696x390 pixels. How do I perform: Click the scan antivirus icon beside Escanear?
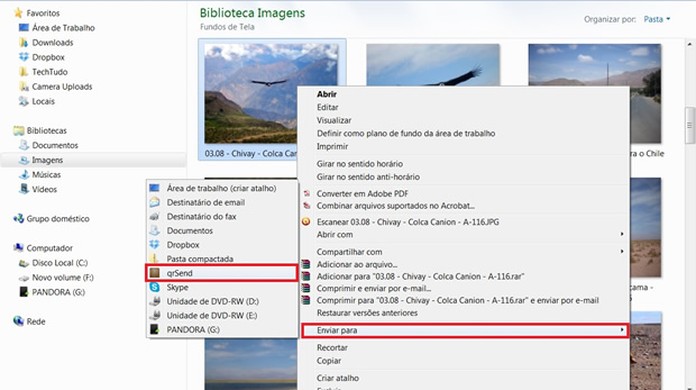click(x=306, y=221)
